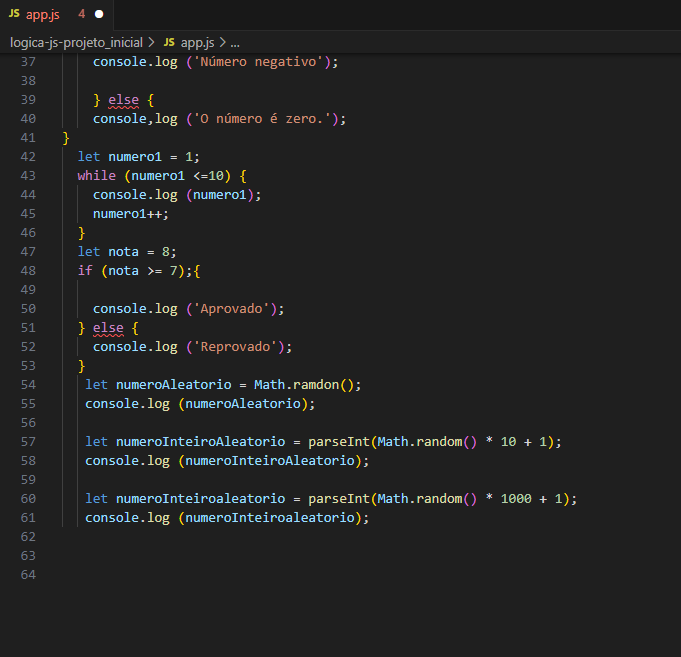Click line number 48 in gutter
Screen dimensions: 681x657
(x=28, y=271)
